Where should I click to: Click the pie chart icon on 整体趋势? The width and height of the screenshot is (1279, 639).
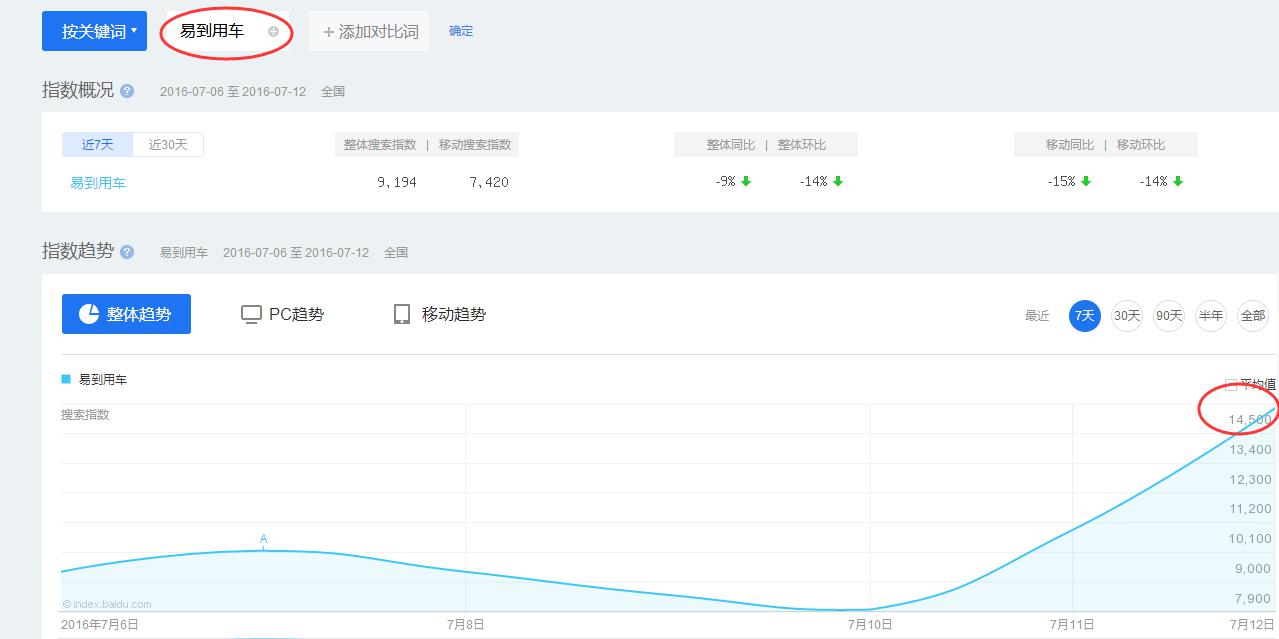pos(89,314)
